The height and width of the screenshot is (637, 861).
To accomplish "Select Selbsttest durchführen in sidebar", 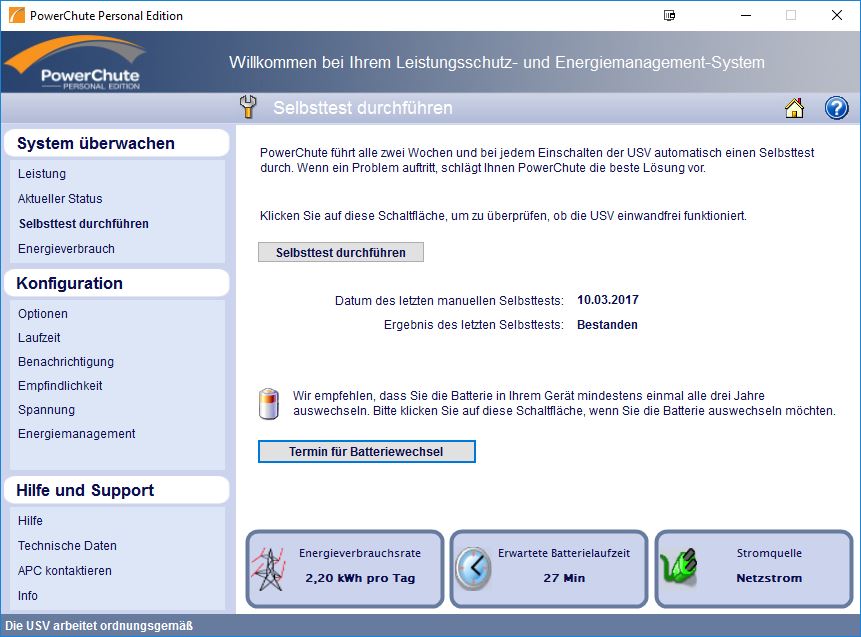I will 83,223.
